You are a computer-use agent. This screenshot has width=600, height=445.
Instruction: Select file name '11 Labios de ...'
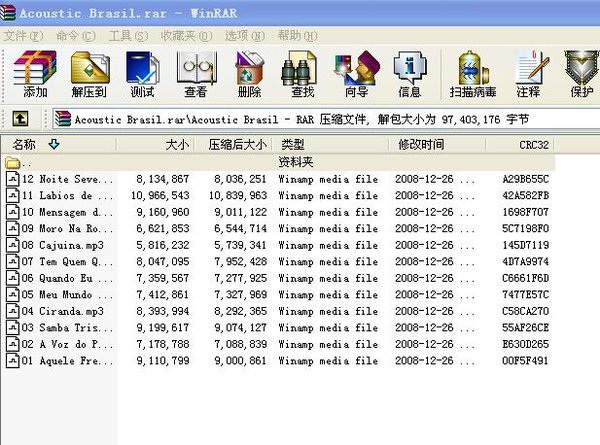pyautogui.click(x=67, y=196)
